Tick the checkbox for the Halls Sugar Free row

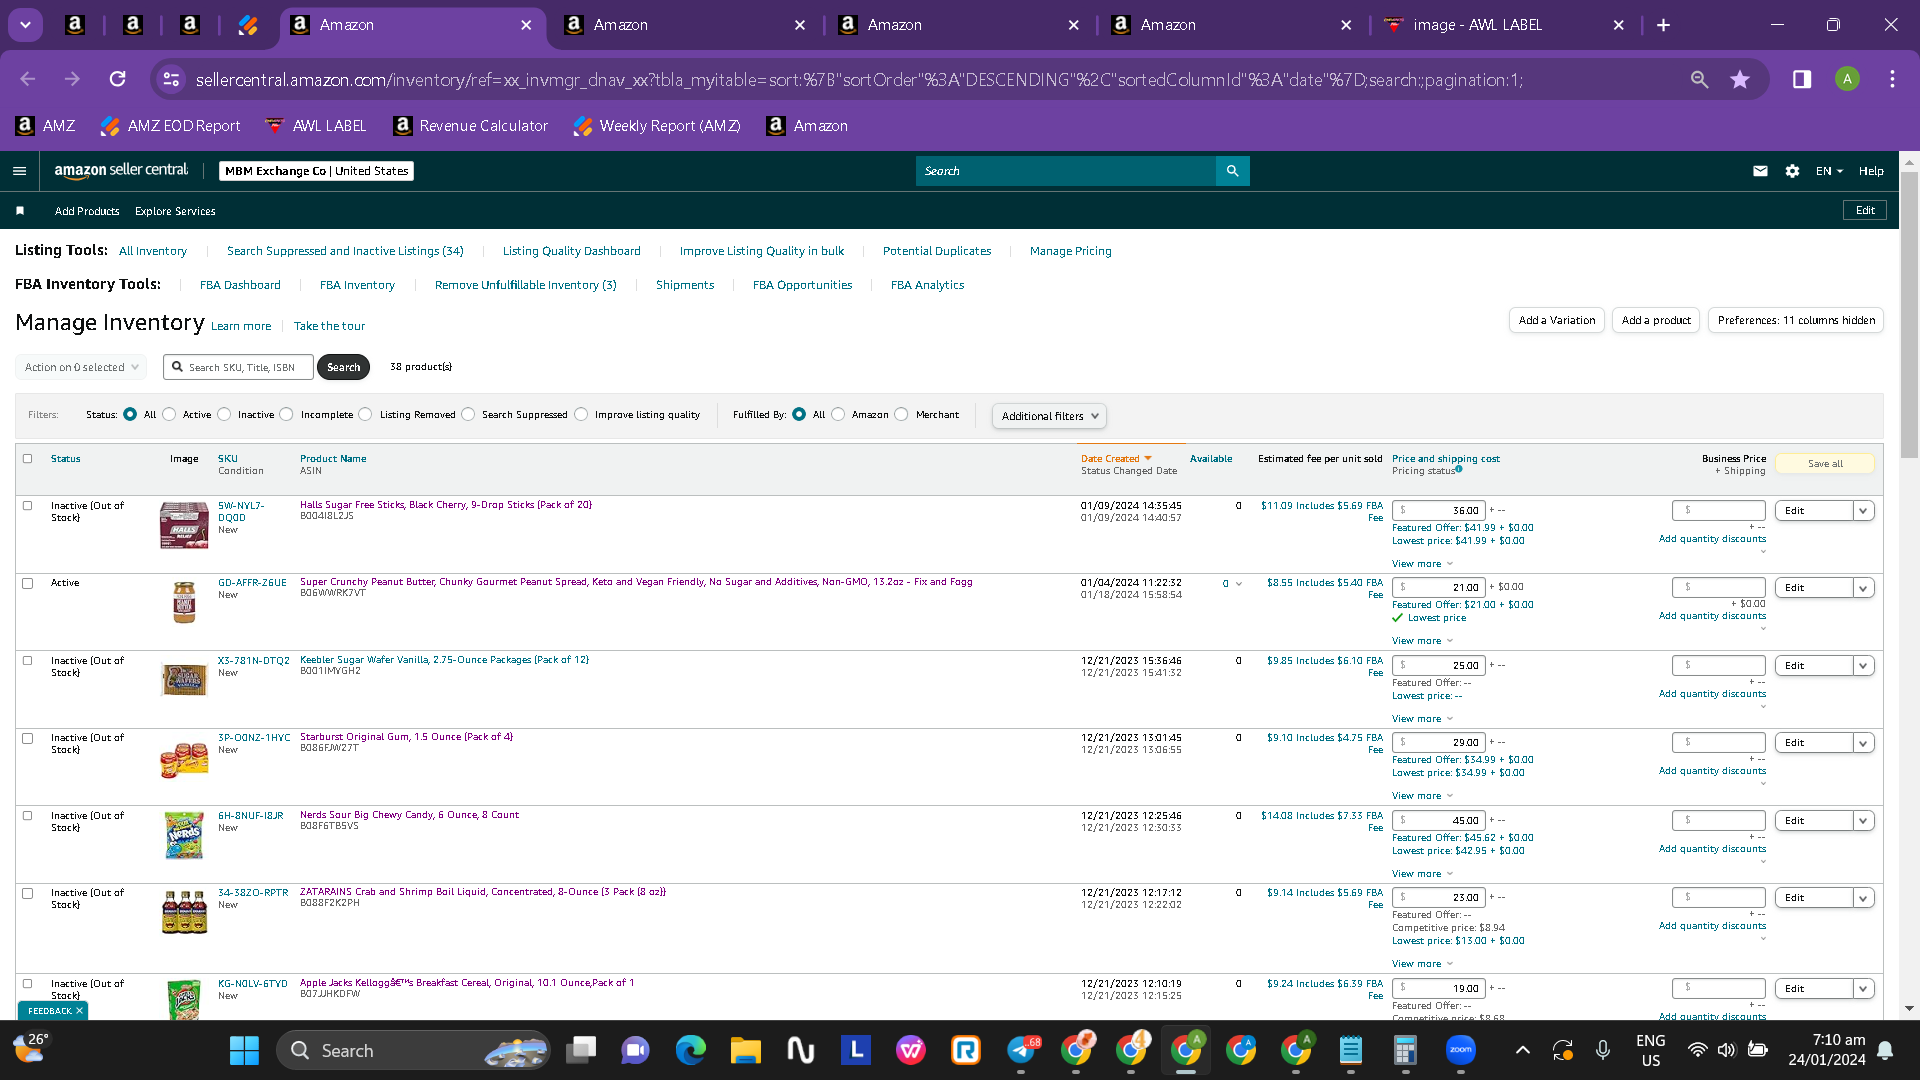pos(28,506)
